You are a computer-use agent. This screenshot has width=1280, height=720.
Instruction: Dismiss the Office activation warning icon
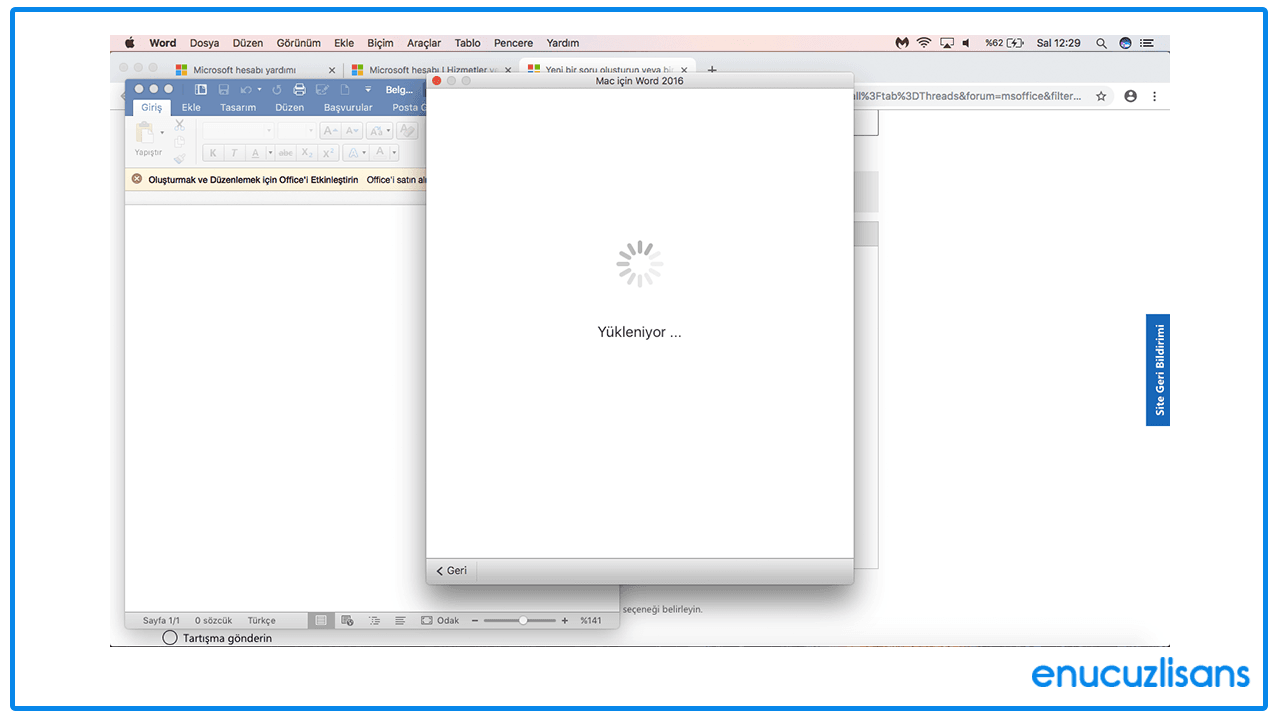[137, 180]
